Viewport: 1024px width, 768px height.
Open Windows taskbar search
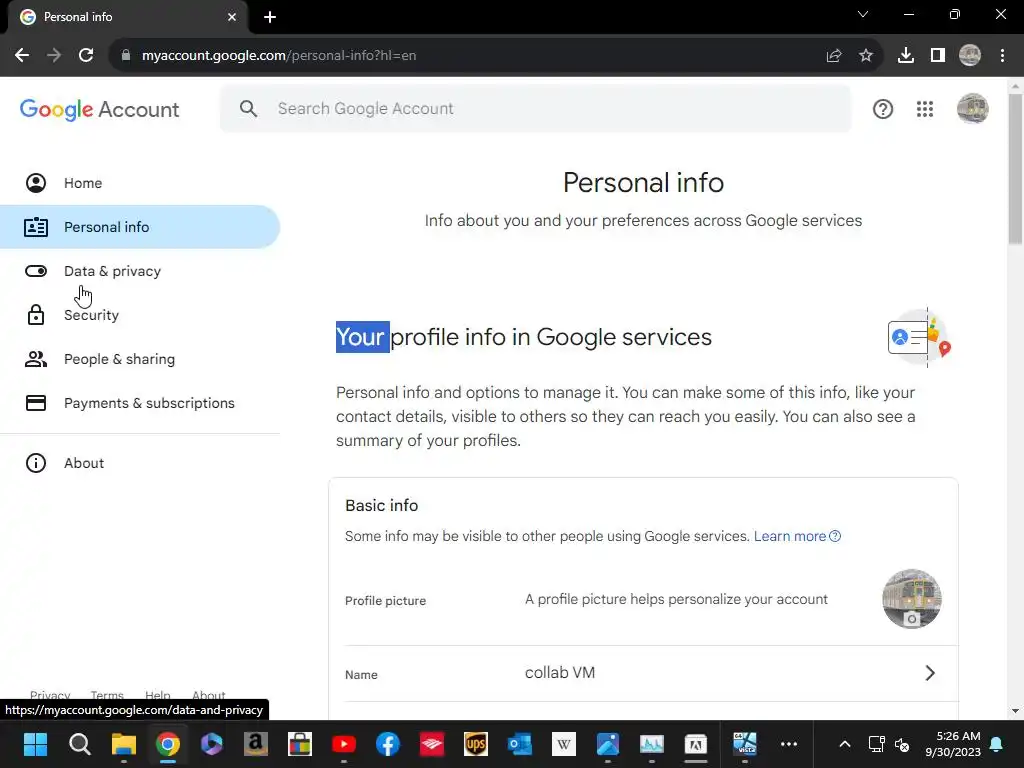pyautogui.click(x=80, y=744)
